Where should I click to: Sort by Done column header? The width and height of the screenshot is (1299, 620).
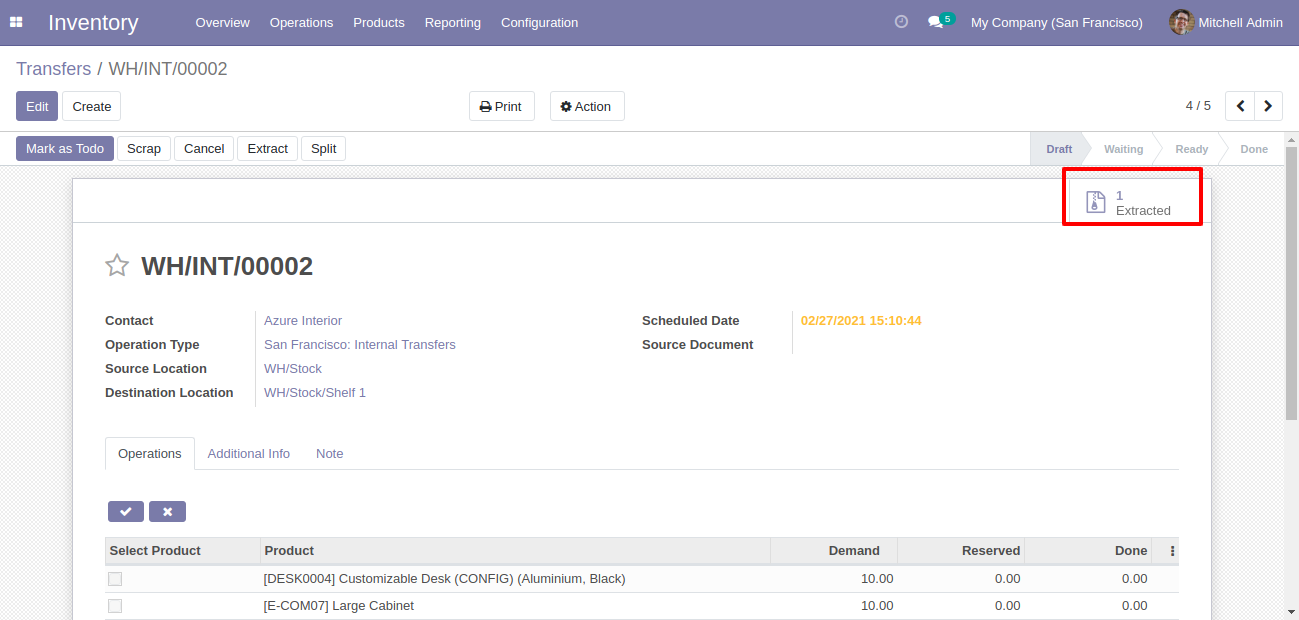[1088, 551]
